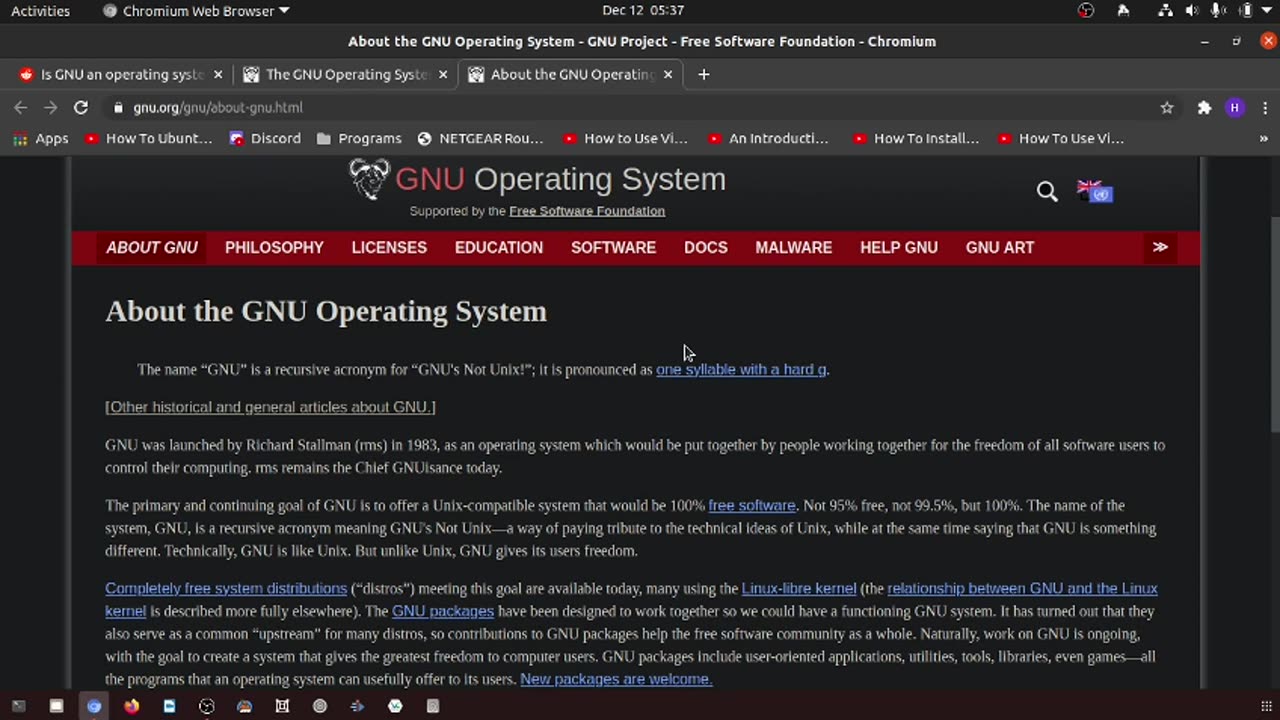Open the HELP GNU menu item
This screenshot has height=720, width=1280.
[x=899, y=247]
